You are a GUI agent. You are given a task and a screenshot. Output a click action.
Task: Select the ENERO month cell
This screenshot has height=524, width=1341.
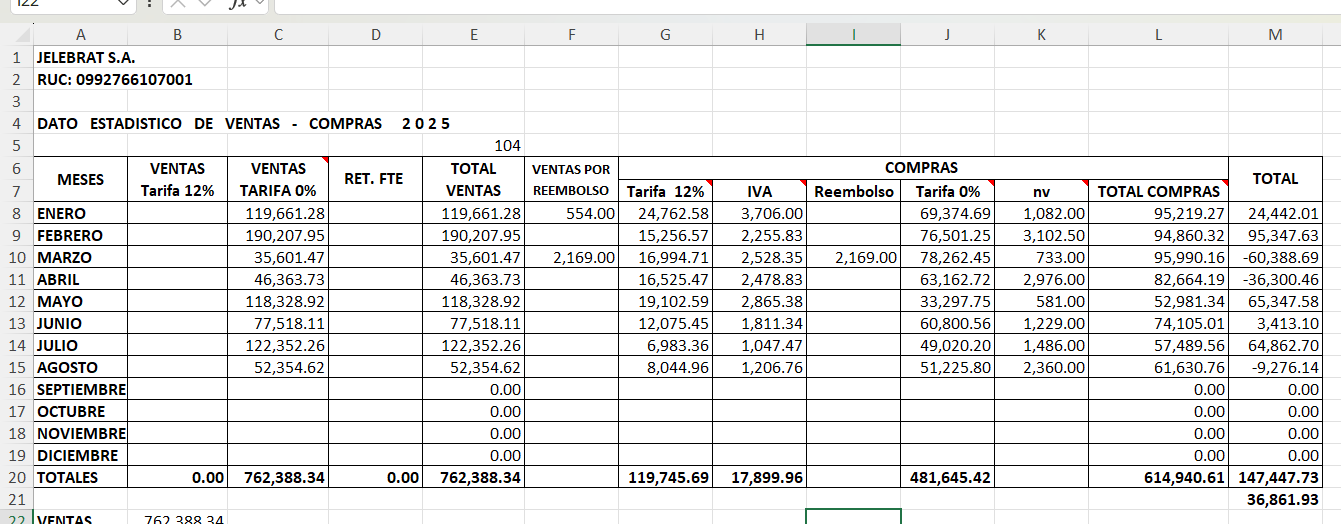80,213
